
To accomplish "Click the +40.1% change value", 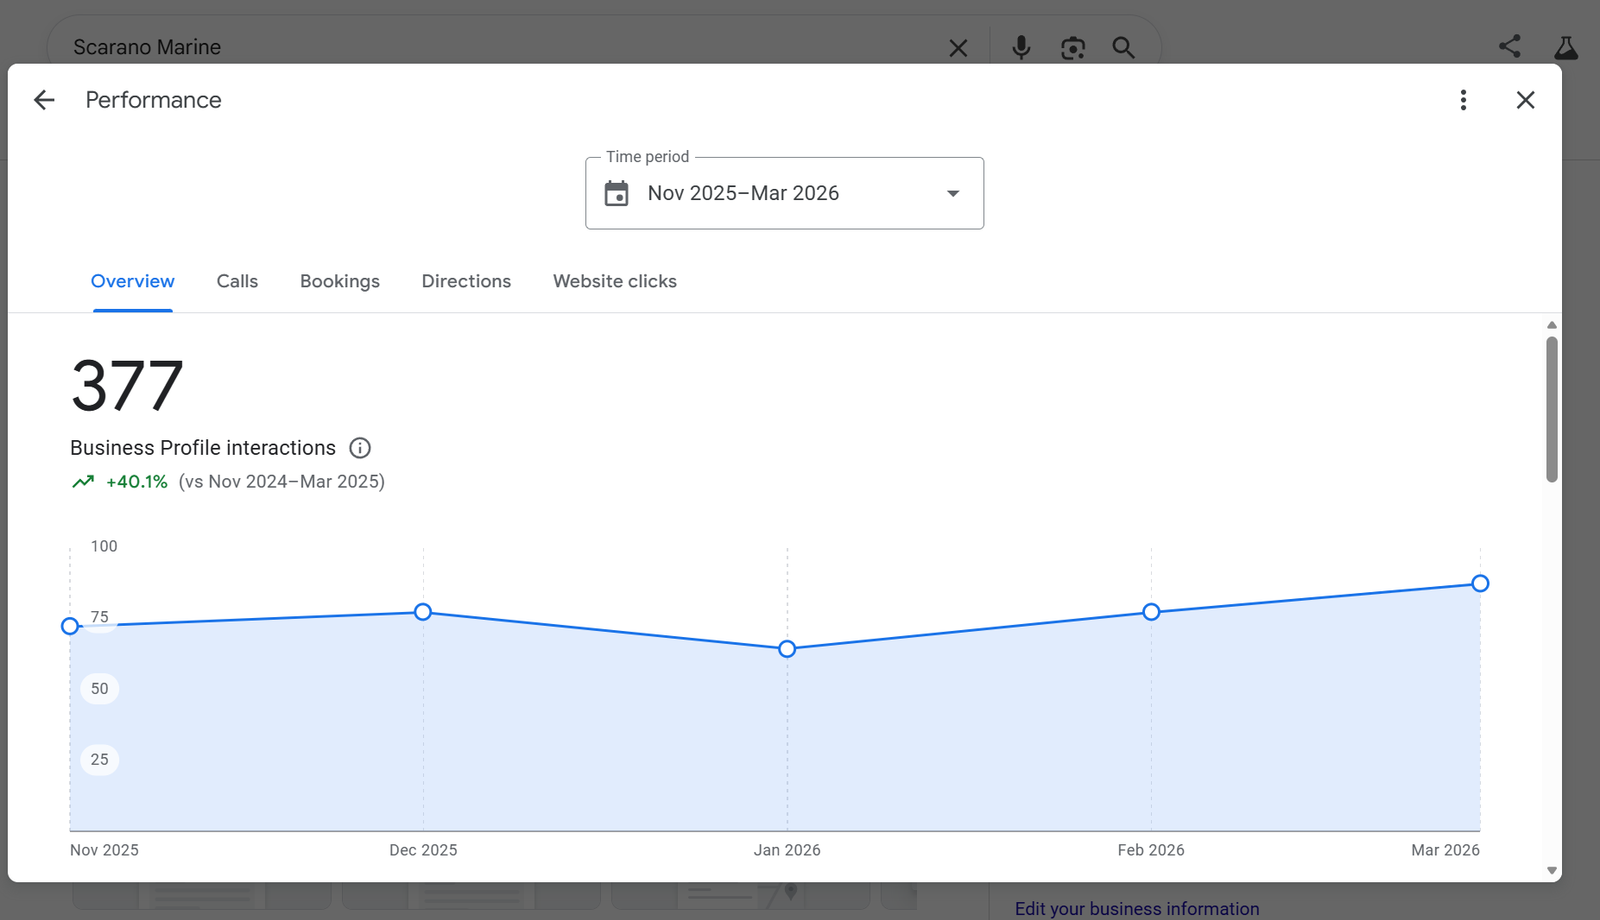I will [x=137, y=482].
